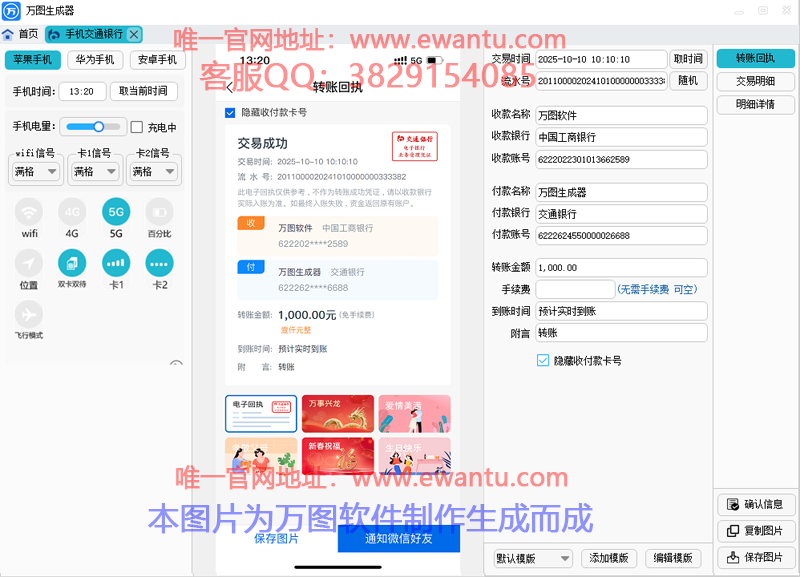
Task: Click the 编辑模版 button
Action: 673,558
